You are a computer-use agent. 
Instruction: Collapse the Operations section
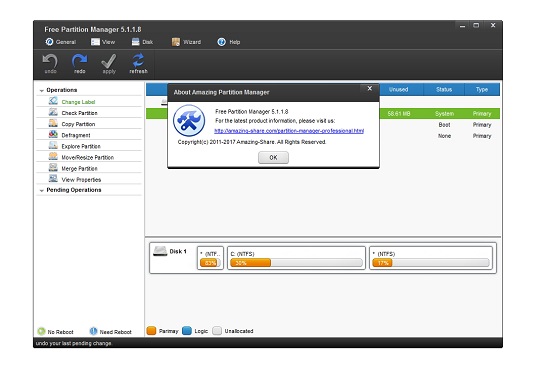(41, 90)
